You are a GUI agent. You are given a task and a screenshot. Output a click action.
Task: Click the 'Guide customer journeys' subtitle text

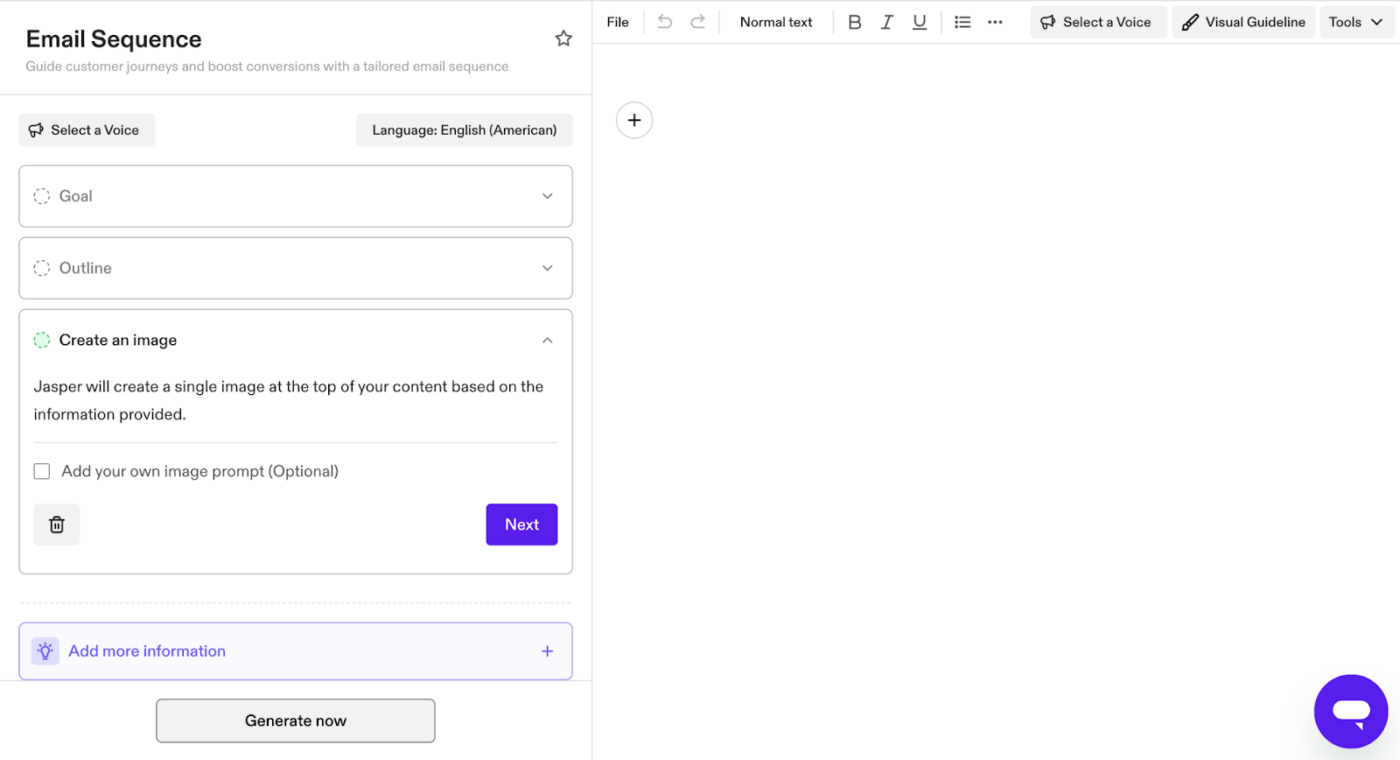coord(267,67)
